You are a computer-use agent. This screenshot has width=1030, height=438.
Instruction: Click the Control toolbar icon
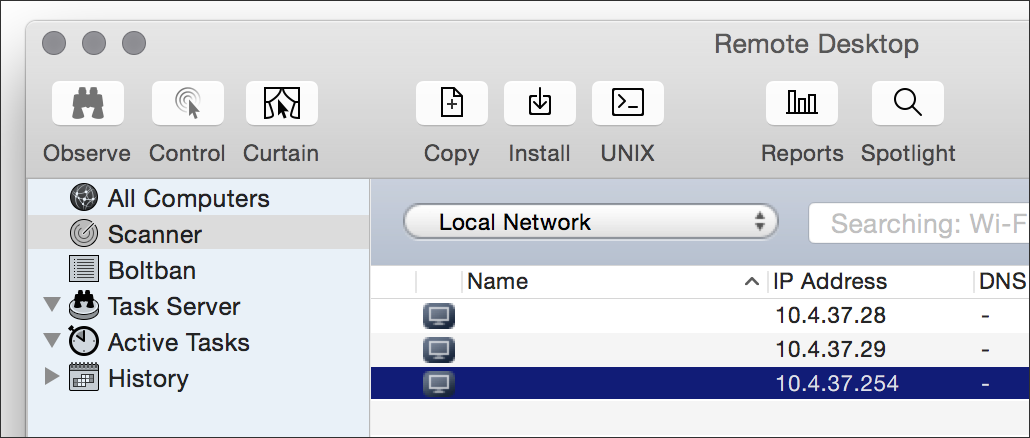click(x=188, y=103)
